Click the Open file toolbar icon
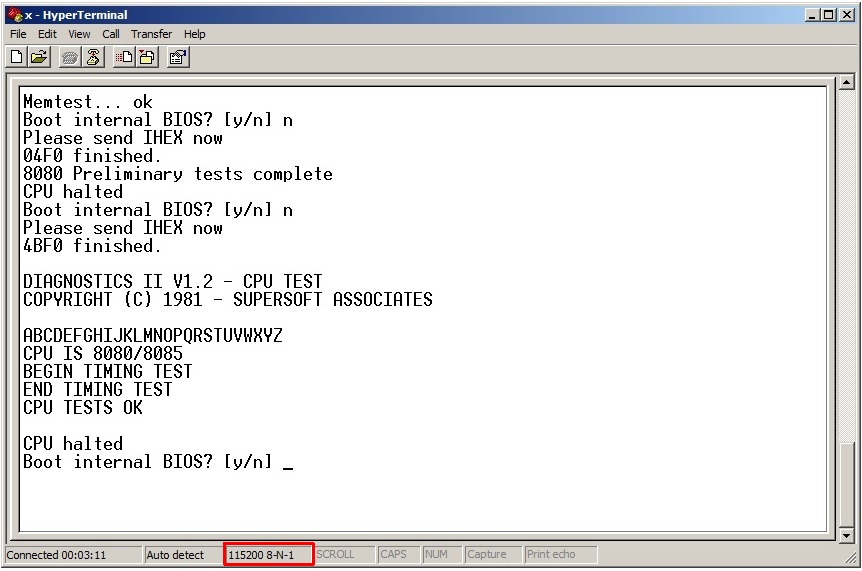This screenshot has width=862, height=571. point(39,57)
